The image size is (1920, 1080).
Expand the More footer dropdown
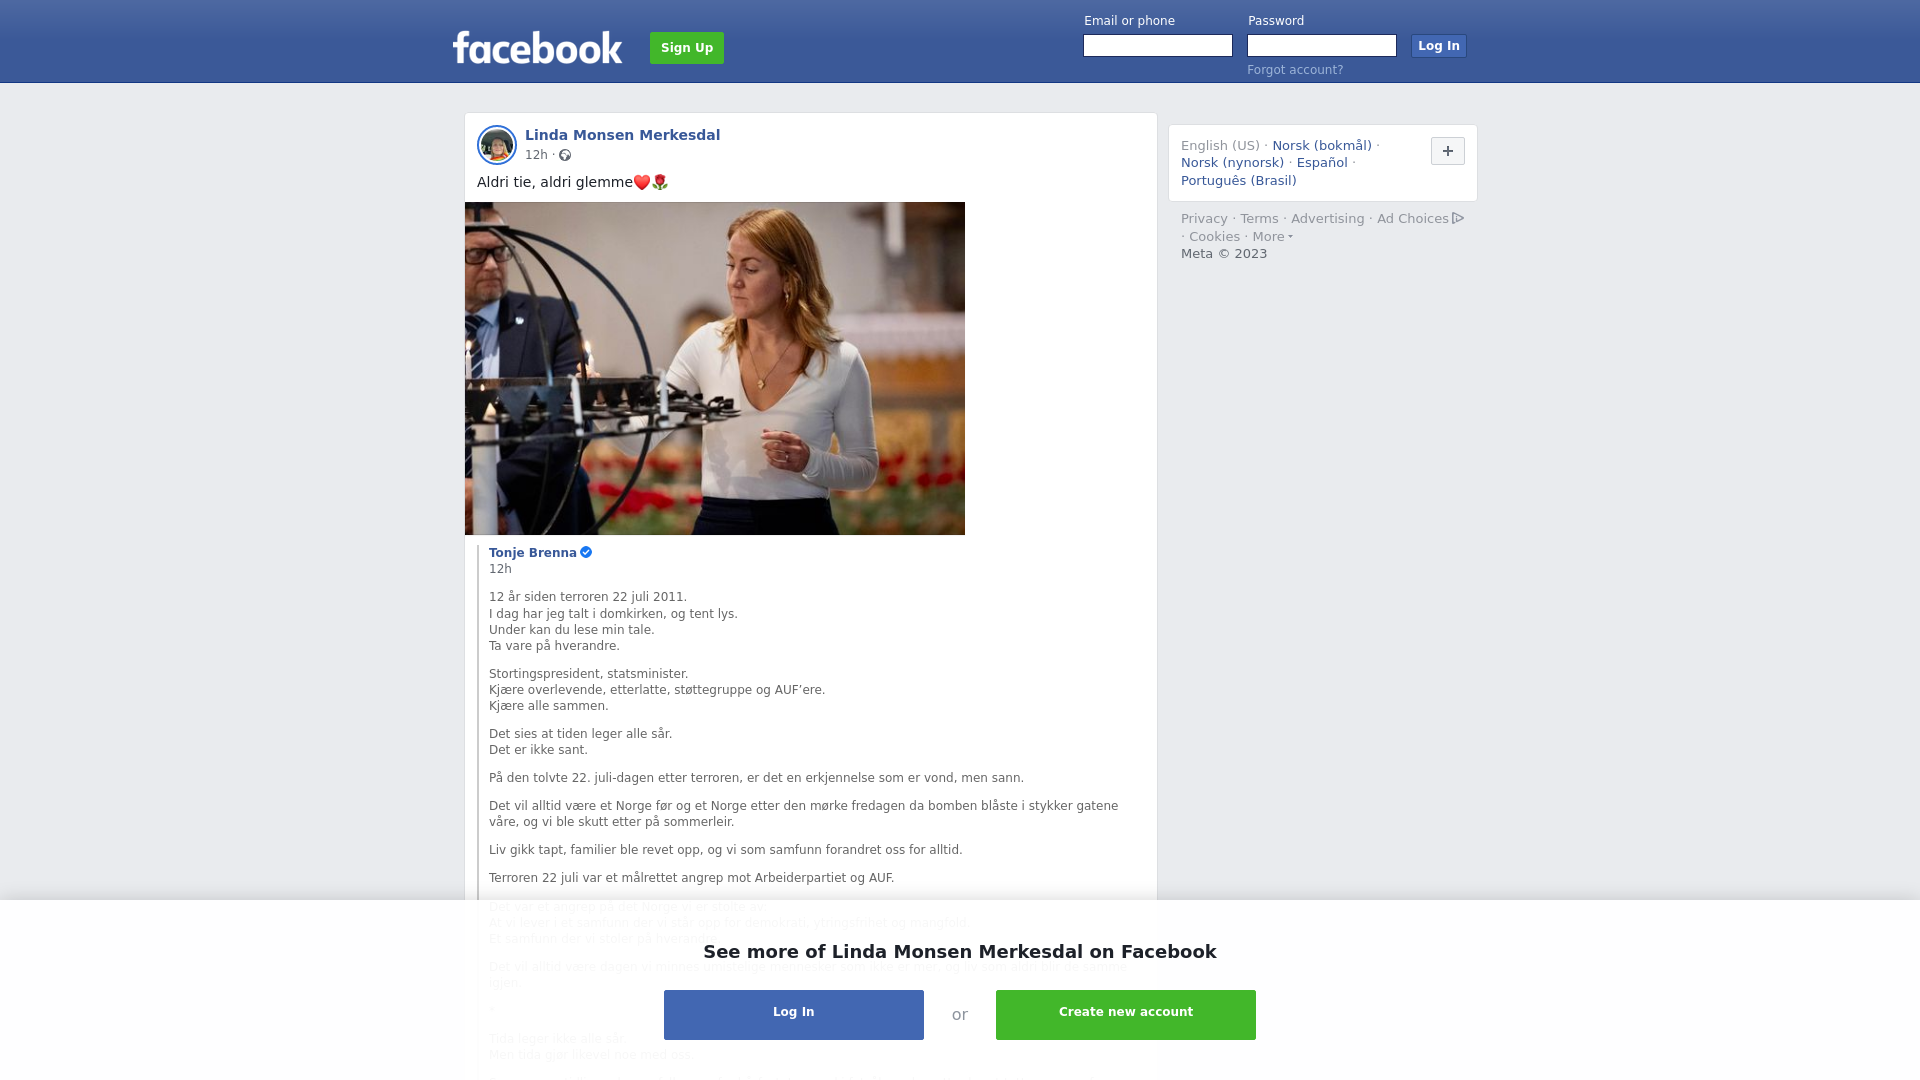tap(1272, 237)
